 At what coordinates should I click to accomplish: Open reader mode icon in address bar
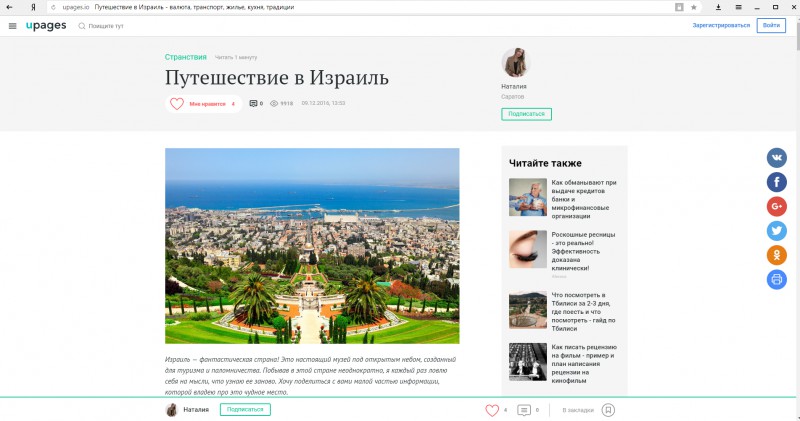(679, 7)
